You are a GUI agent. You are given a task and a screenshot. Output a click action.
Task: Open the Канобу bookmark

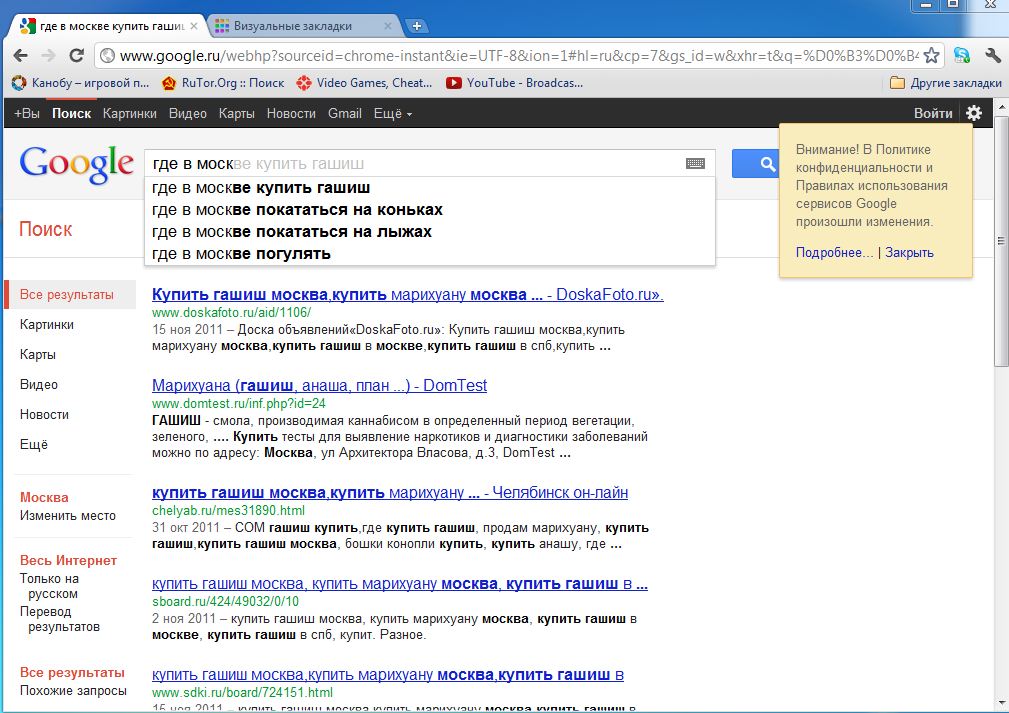(81, 82)
